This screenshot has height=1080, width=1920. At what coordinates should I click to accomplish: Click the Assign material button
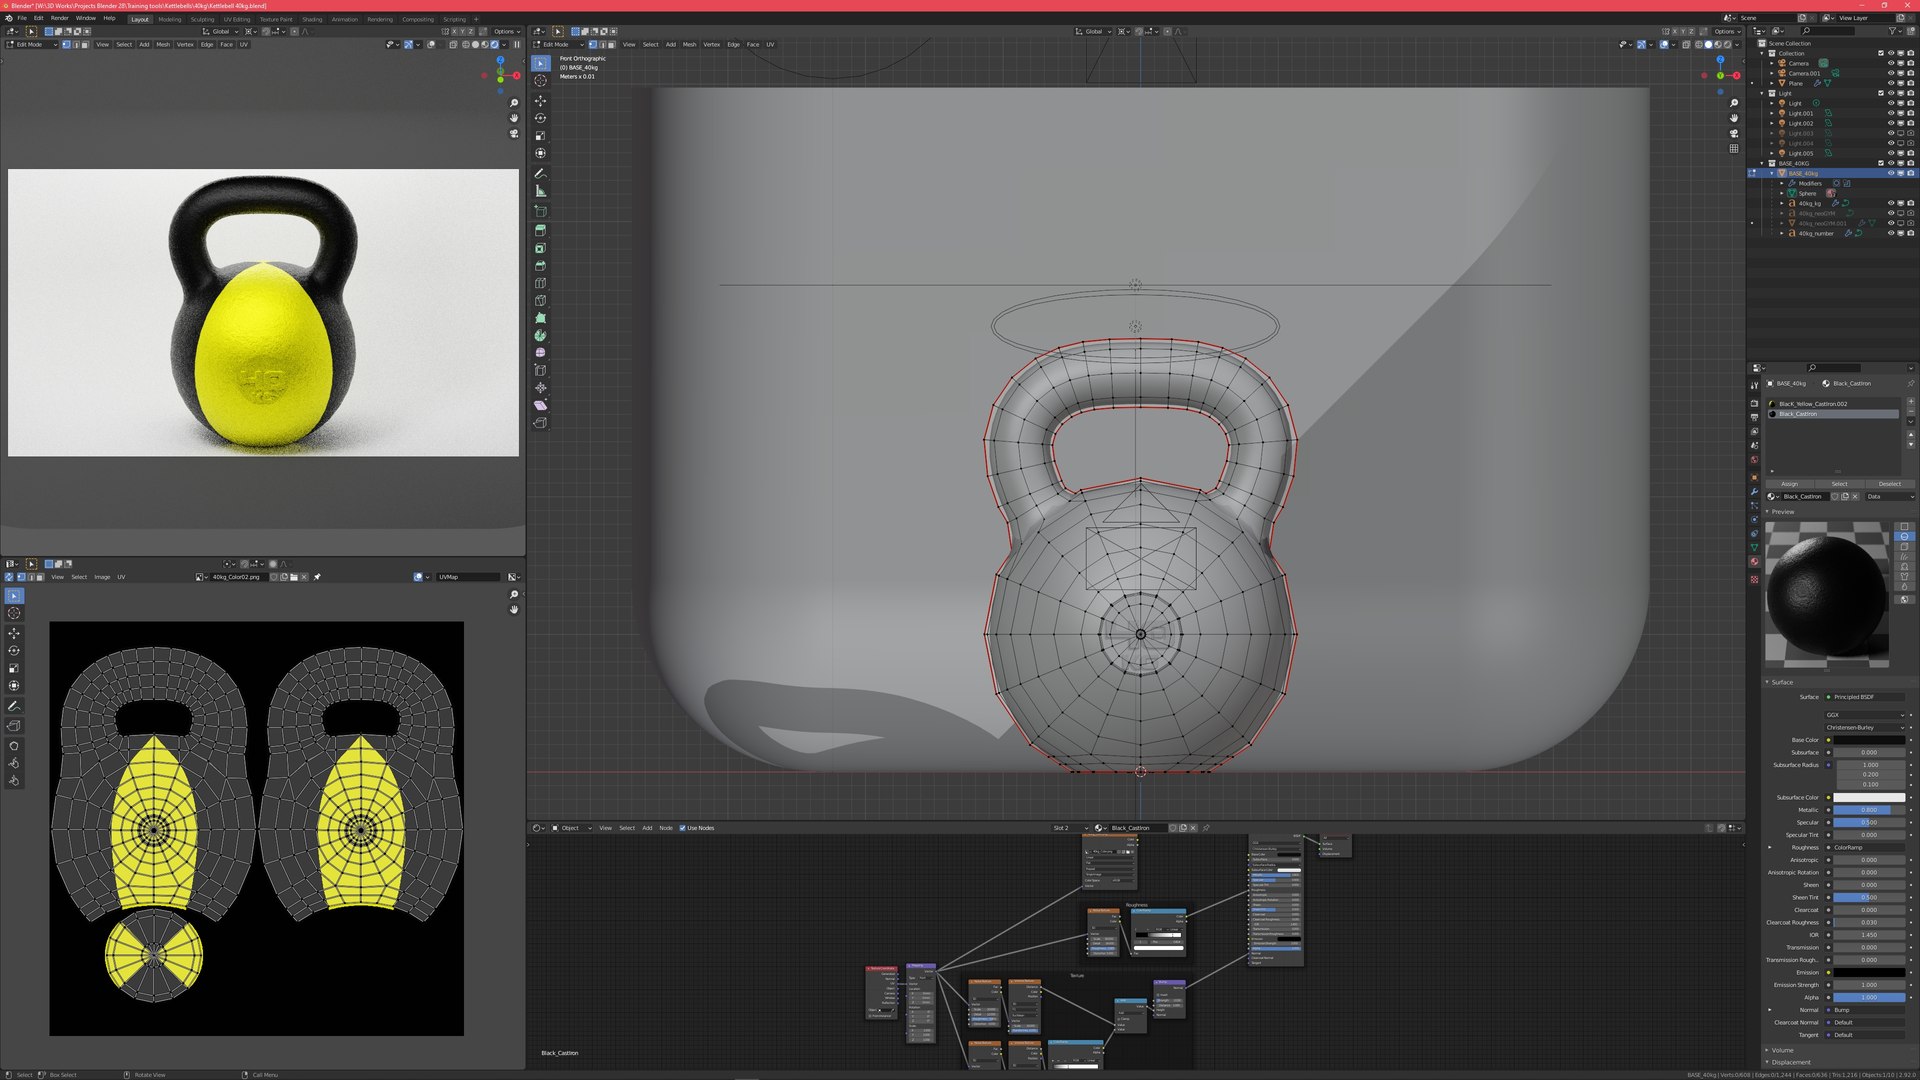click(x=1790, y=484)
